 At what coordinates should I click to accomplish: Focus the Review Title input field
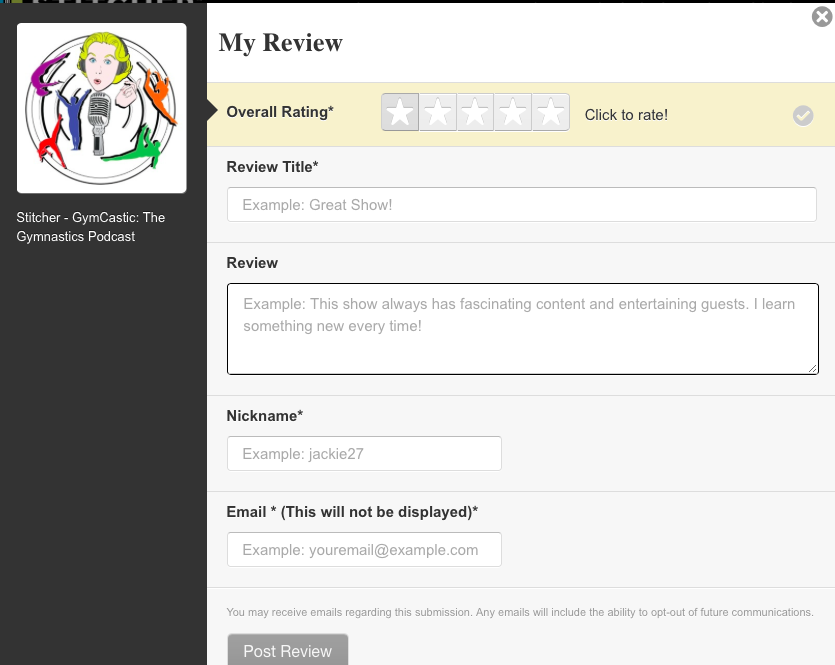[x=521, y=204]
